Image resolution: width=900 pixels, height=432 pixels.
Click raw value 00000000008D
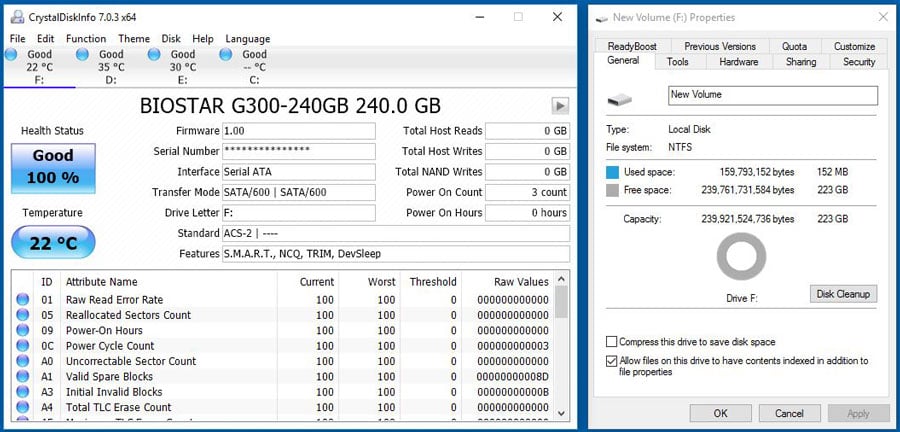point(513,377)
